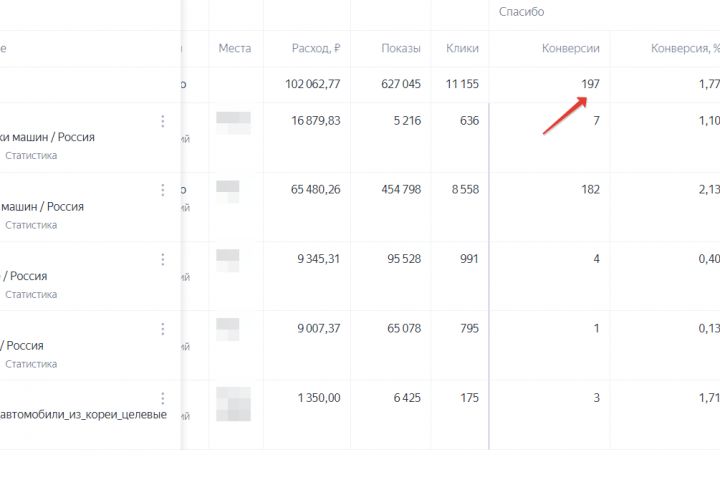Sort by the Клики column header
Viewport: 720px width, 480px height.
pos(462,48)
